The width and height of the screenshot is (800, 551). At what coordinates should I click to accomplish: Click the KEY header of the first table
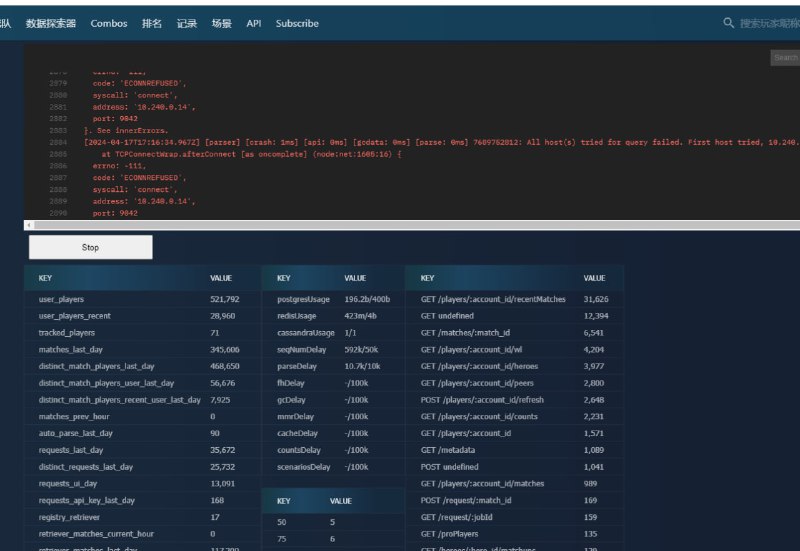[45, 278]
